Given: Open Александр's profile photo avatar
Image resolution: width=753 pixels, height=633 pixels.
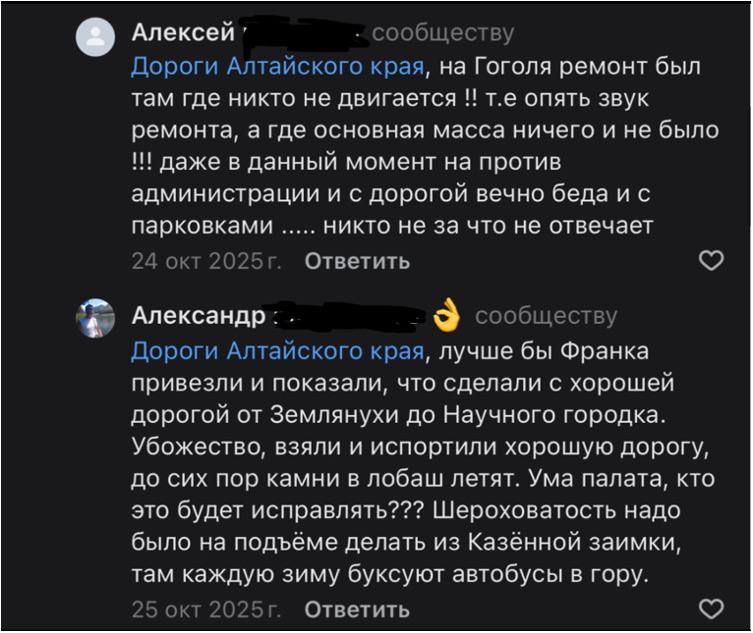Looking at the screenshot, I should 96,319.
